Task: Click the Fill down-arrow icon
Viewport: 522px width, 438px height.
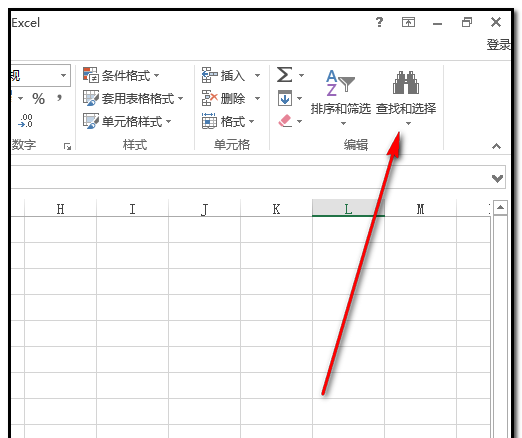Action: pos(285,98)
